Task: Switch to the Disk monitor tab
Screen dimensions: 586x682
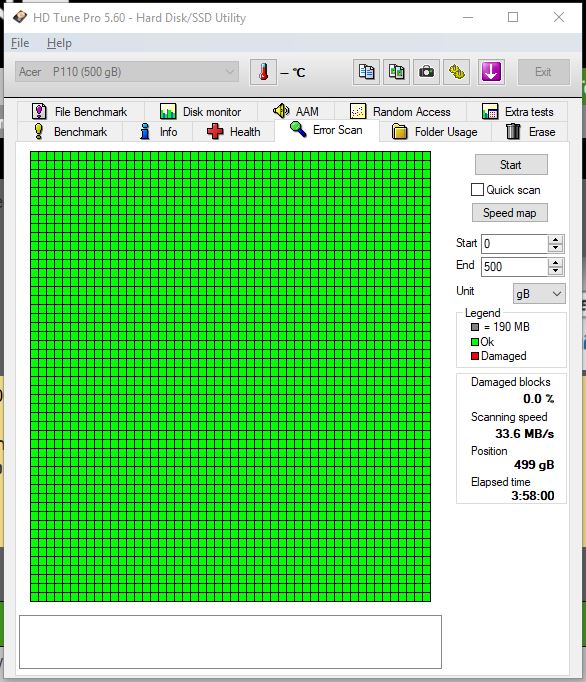Action: [201, 111]
